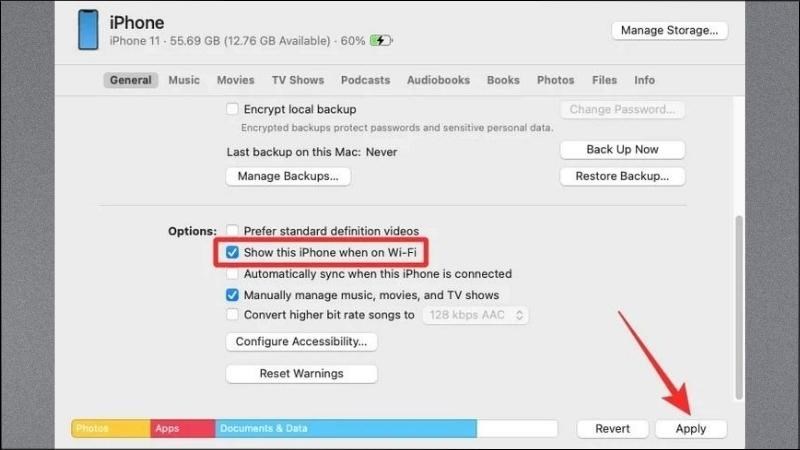Open the Movies tab

[236, 80]
